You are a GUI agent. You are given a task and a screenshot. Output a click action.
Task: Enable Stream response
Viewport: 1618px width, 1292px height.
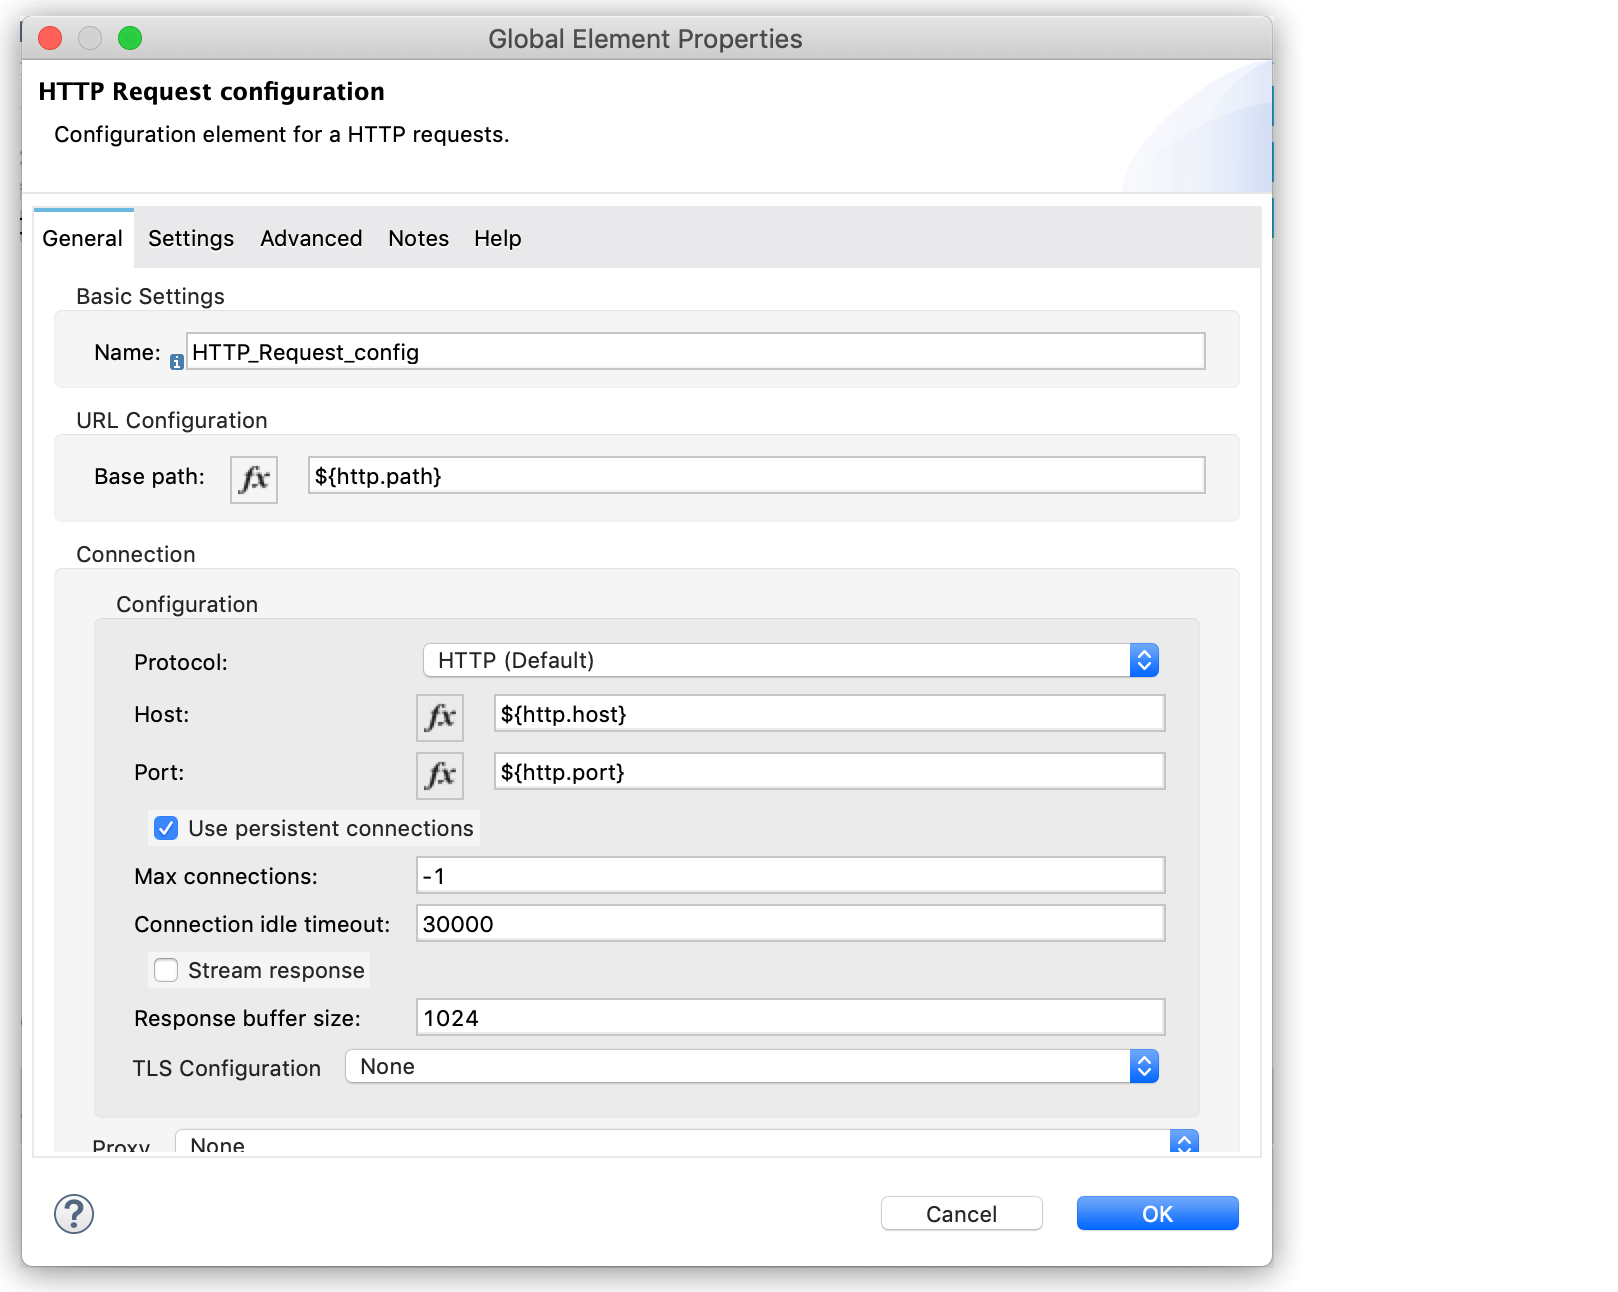coord(165,969)
